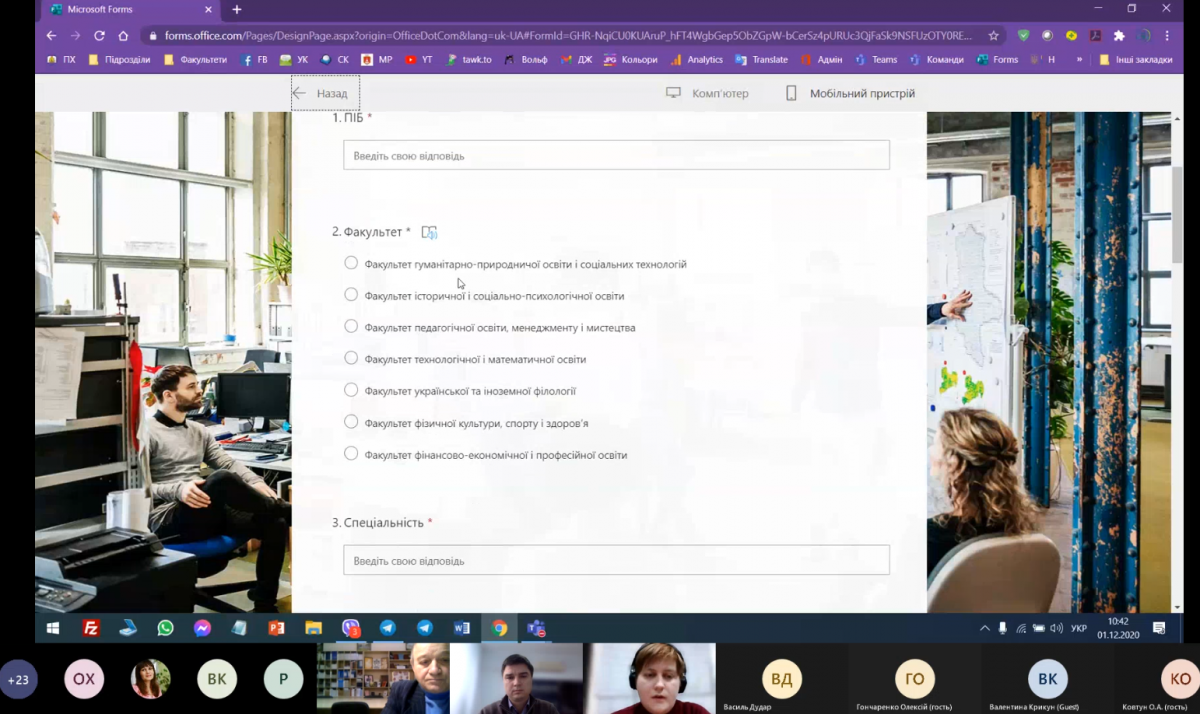The image size is (1200, 714).
Task: Open the Translate bookmark
Action: (761, 60)
